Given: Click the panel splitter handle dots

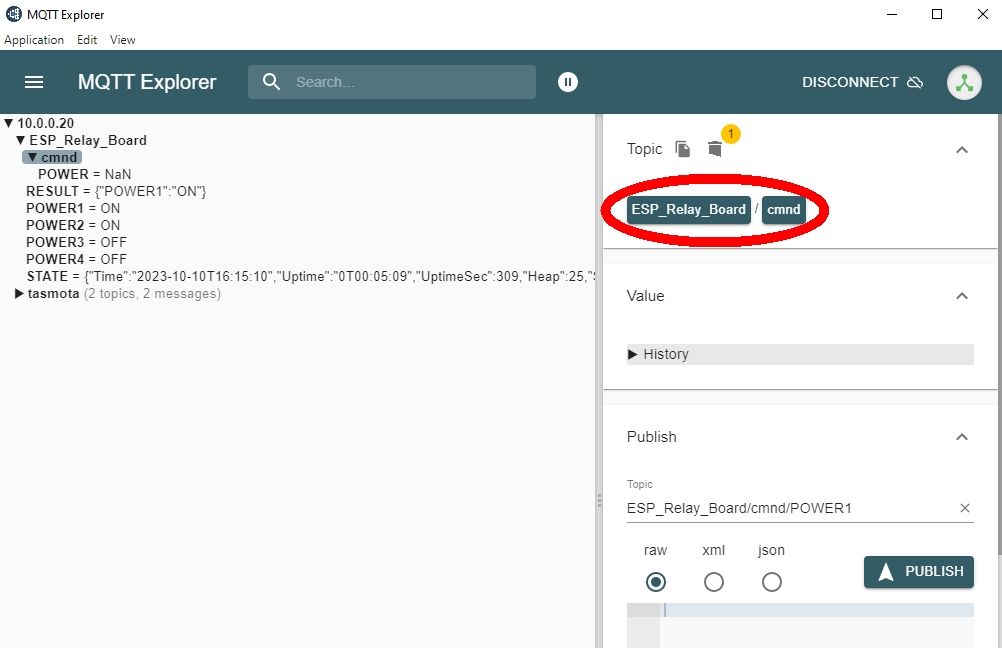Looking at the screenshot, I should pyautogui.click(x=599, y=500).
